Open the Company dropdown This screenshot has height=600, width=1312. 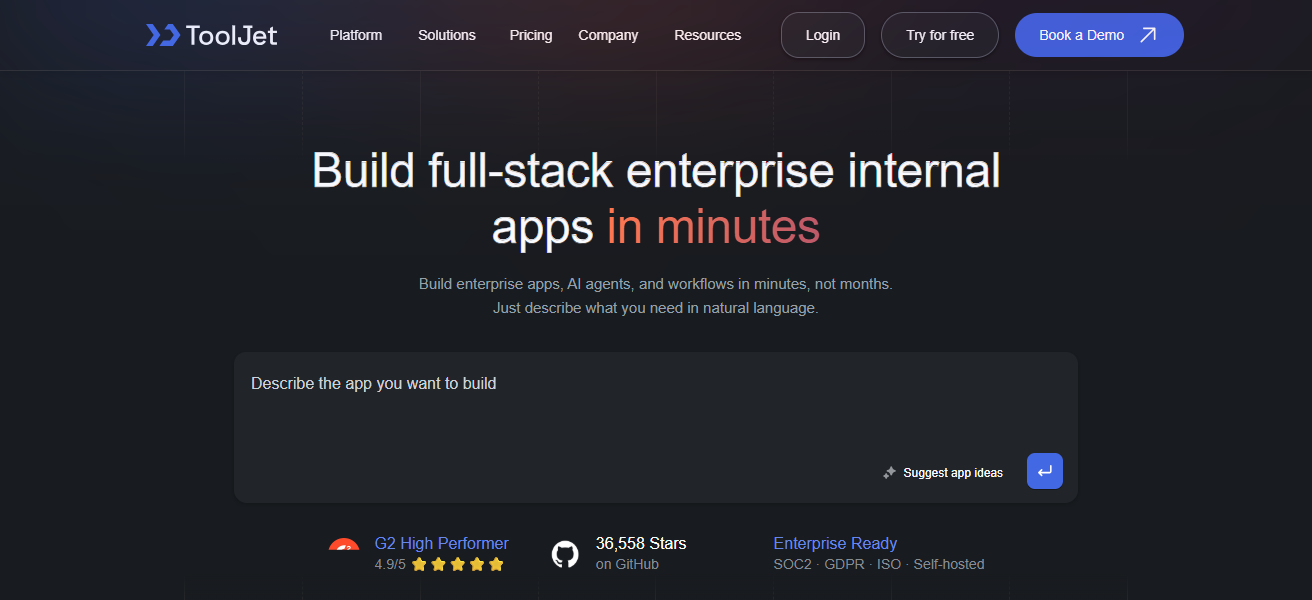coord(608,35)
